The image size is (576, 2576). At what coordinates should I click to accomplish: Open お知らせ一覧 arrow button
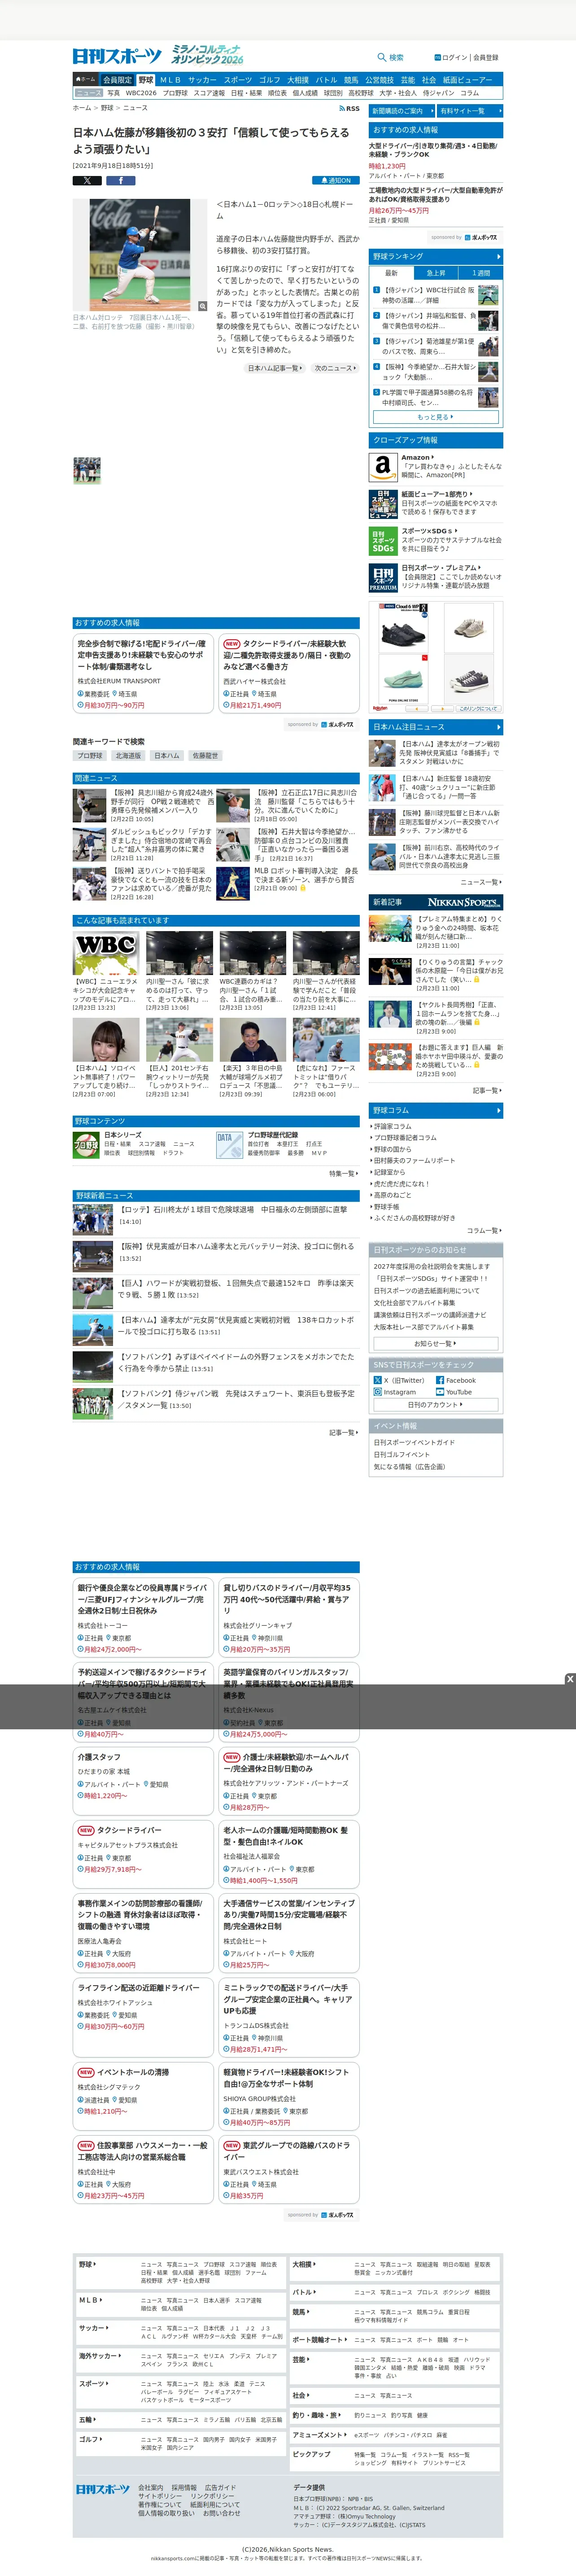click(436, 1344)
